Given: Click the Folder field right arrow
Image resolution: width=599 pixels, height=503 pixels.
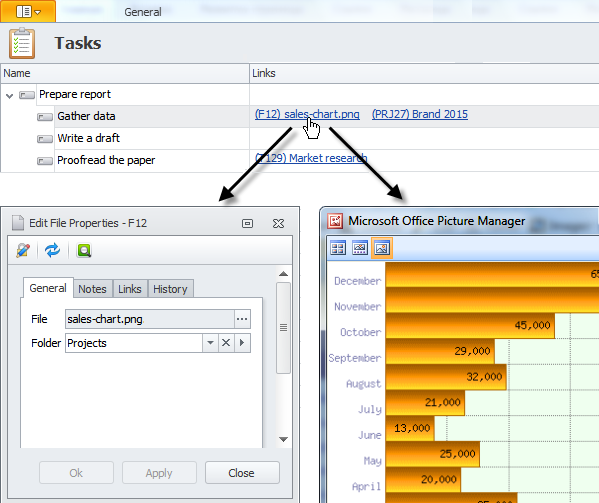Looking at the screenshot, I should point(242,343).
